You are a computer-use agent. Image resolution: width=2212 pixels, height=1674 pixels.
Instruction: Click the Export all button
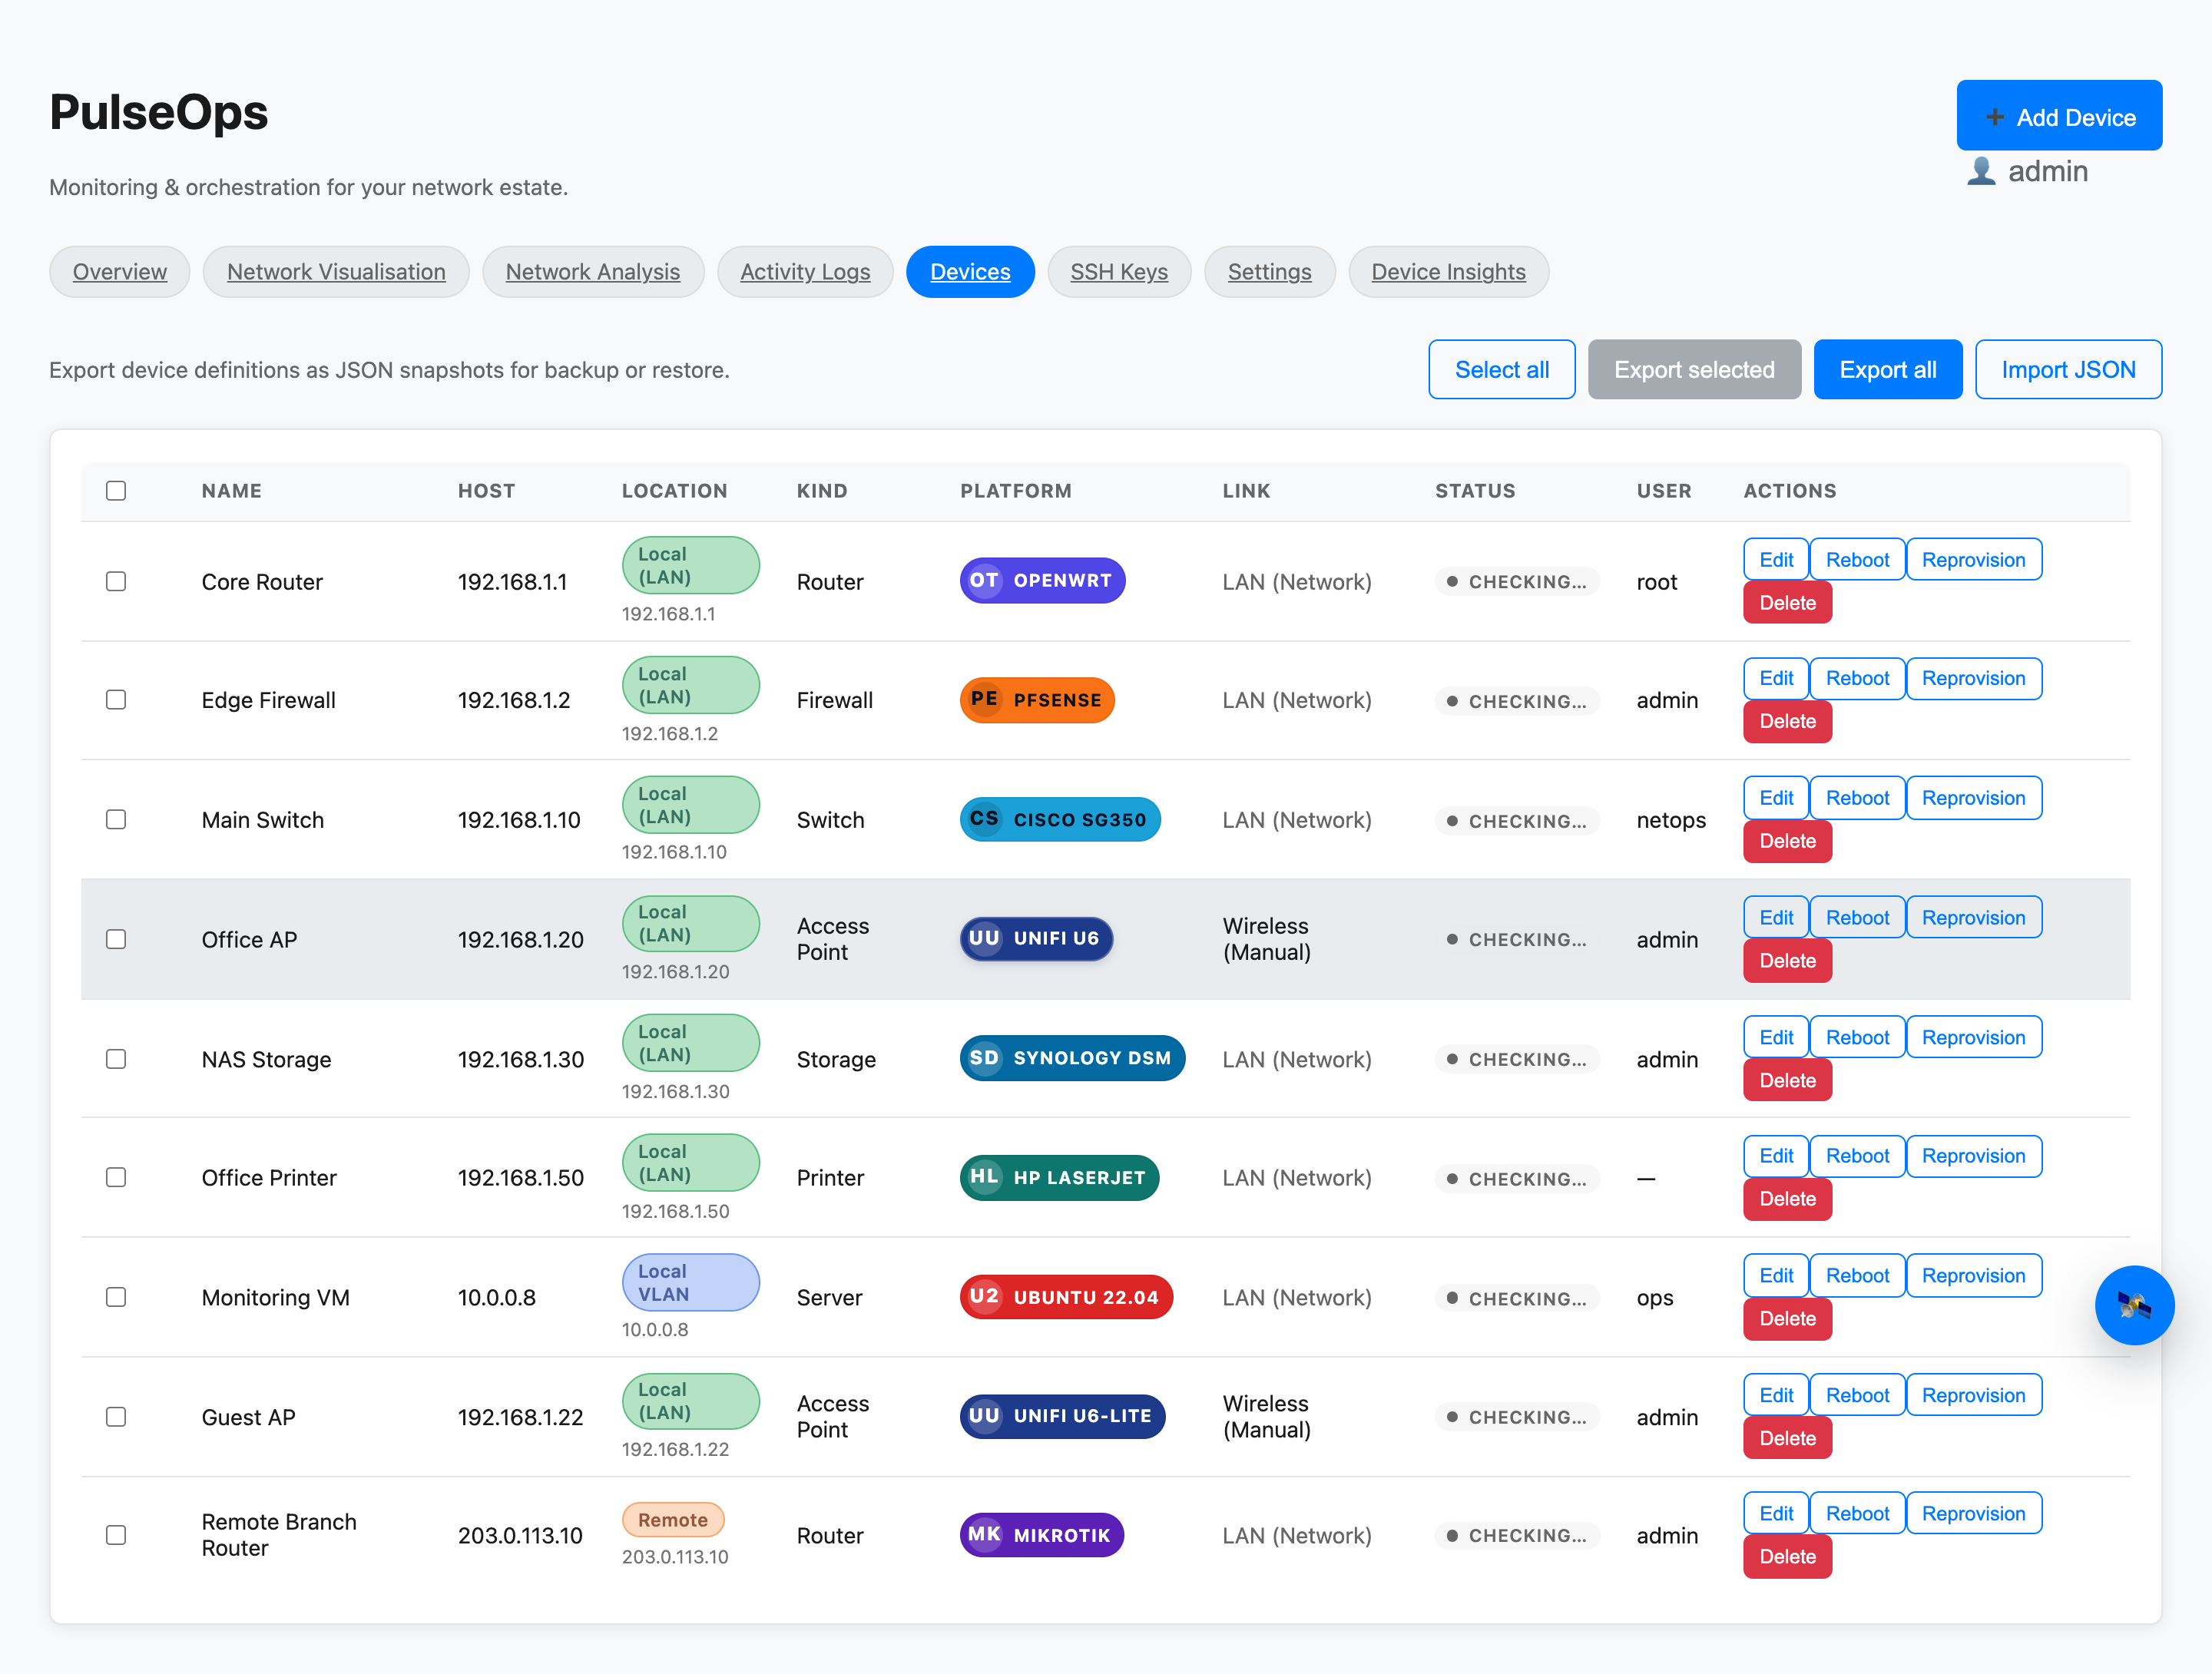tap(1887, 370)
